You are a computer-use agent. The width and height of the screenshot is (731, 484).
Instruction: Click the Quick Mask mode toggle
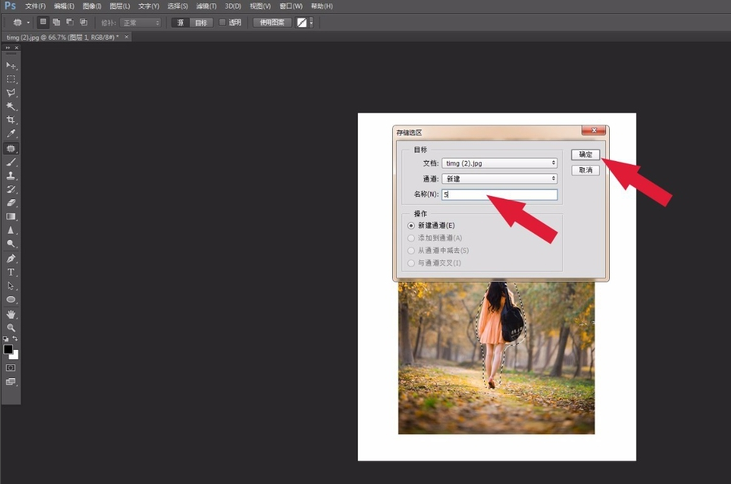click(x=11, y=368)
